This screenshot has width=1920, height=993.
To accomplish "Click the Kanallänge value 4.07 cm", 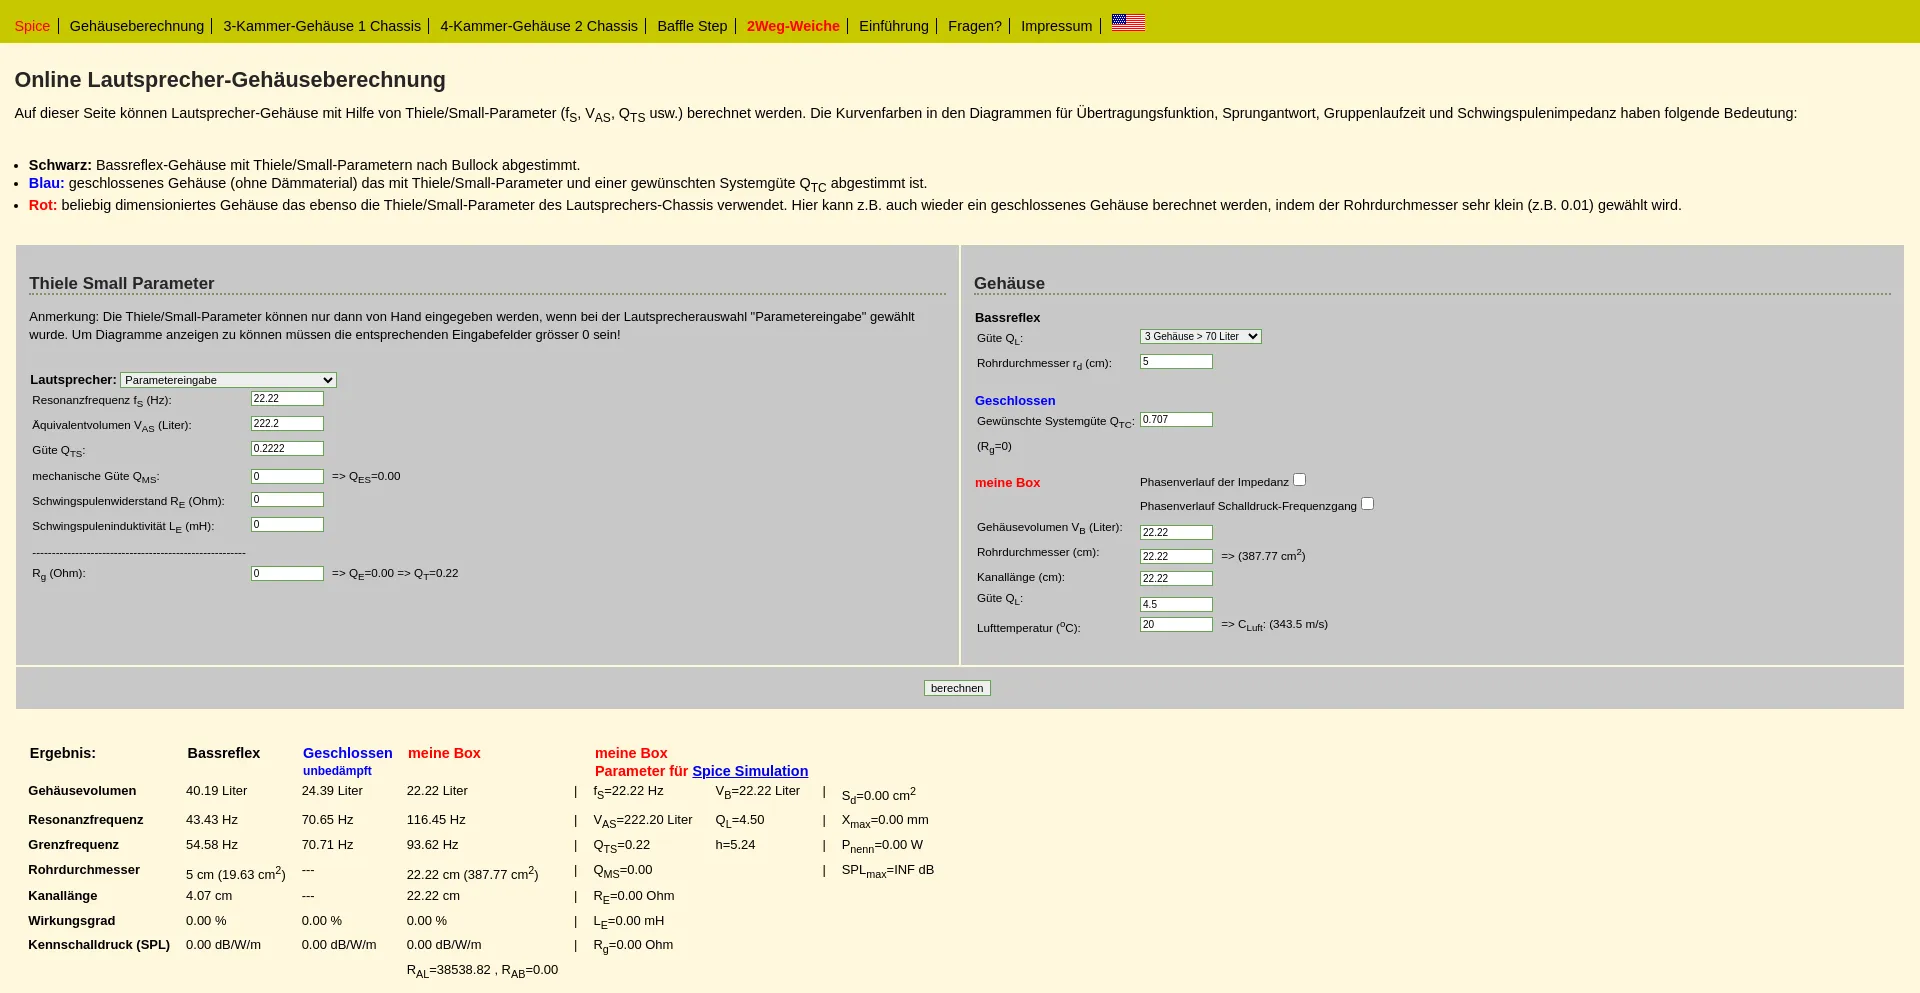I will (209, 896).
